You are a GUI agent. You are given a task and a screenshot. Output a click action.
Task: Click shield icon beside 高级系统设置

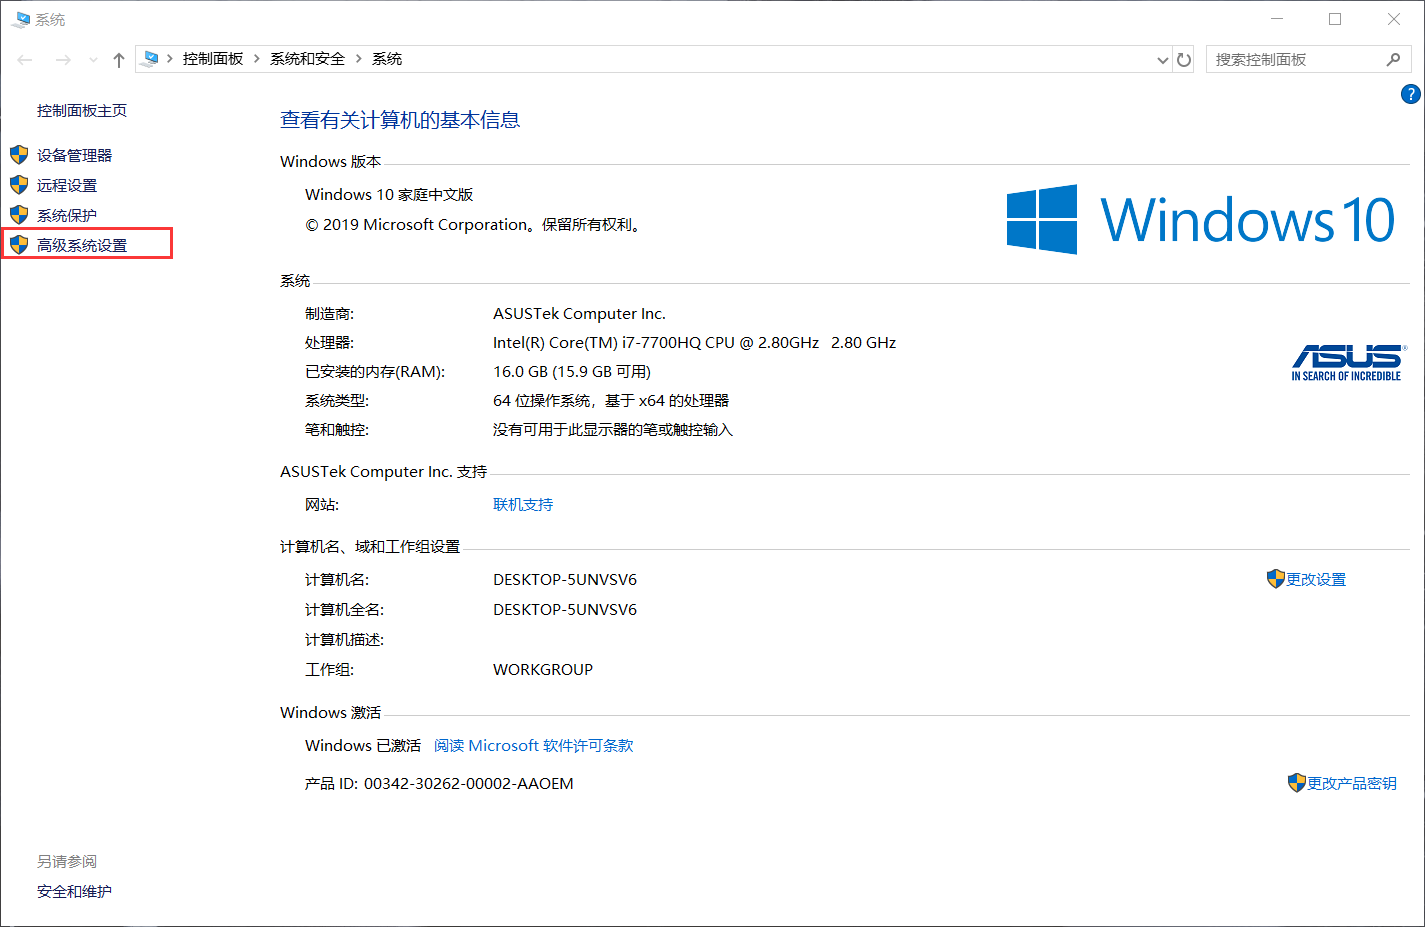tap(19, 245)
